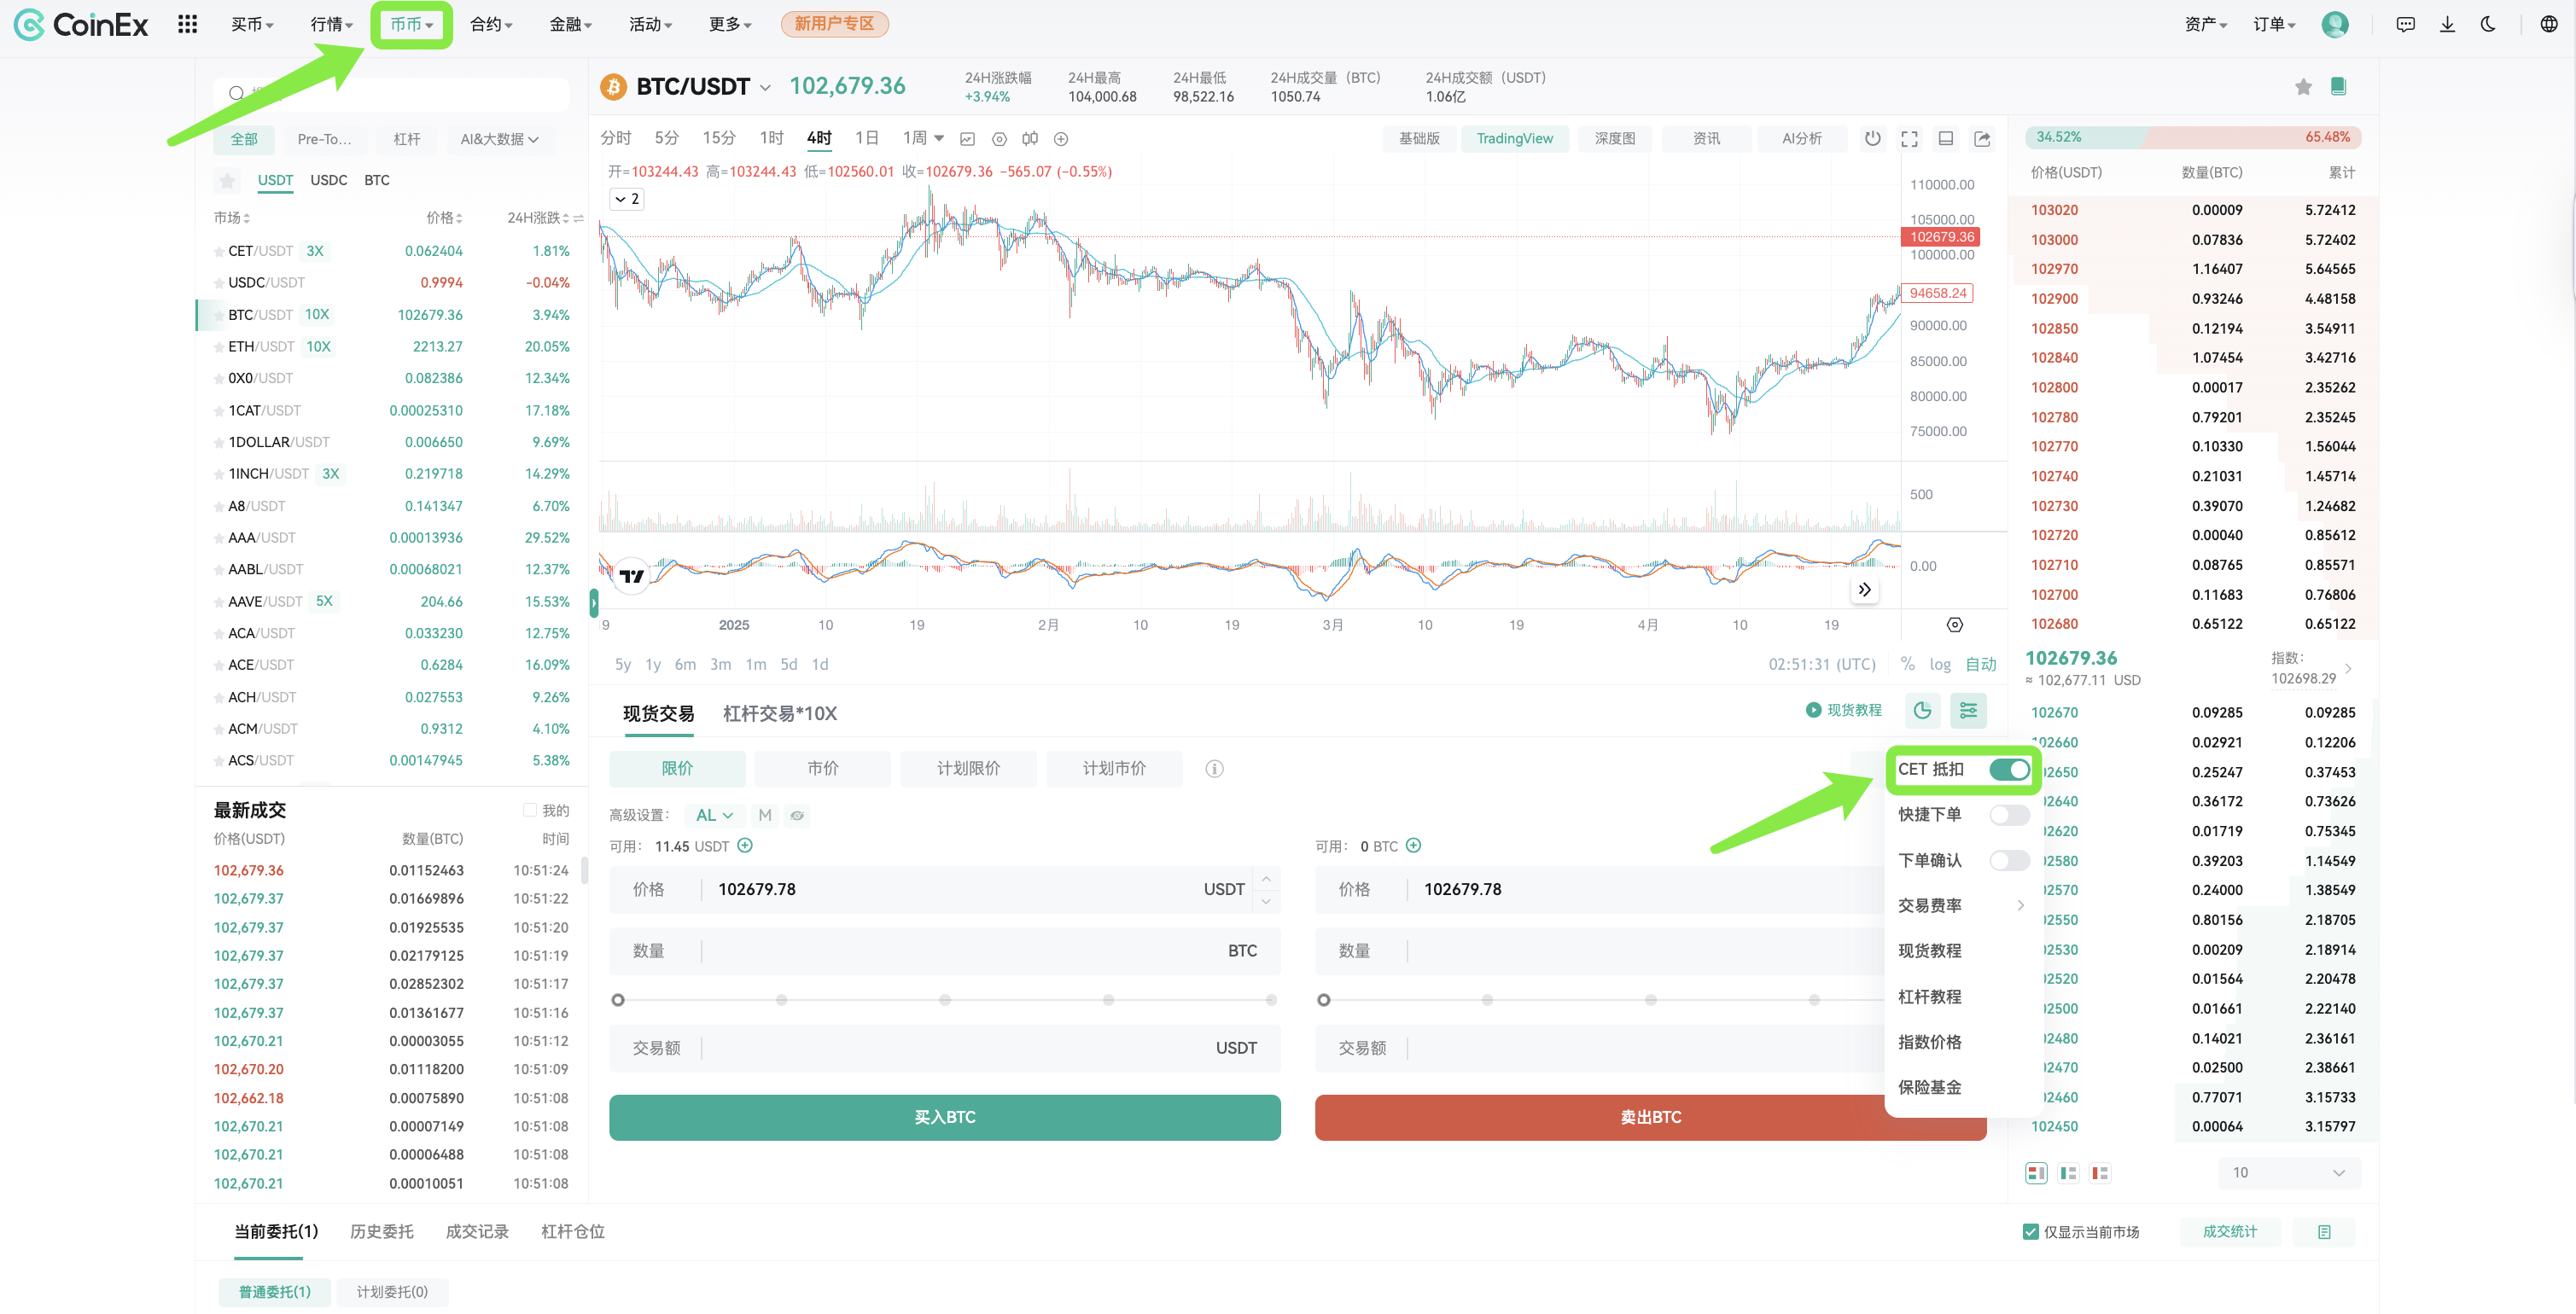Image resolution: width=2576 pixels, height=1314 pixels.
Task: Show sell-only order book layout icon
Action: click(x=2100, y=1173)
